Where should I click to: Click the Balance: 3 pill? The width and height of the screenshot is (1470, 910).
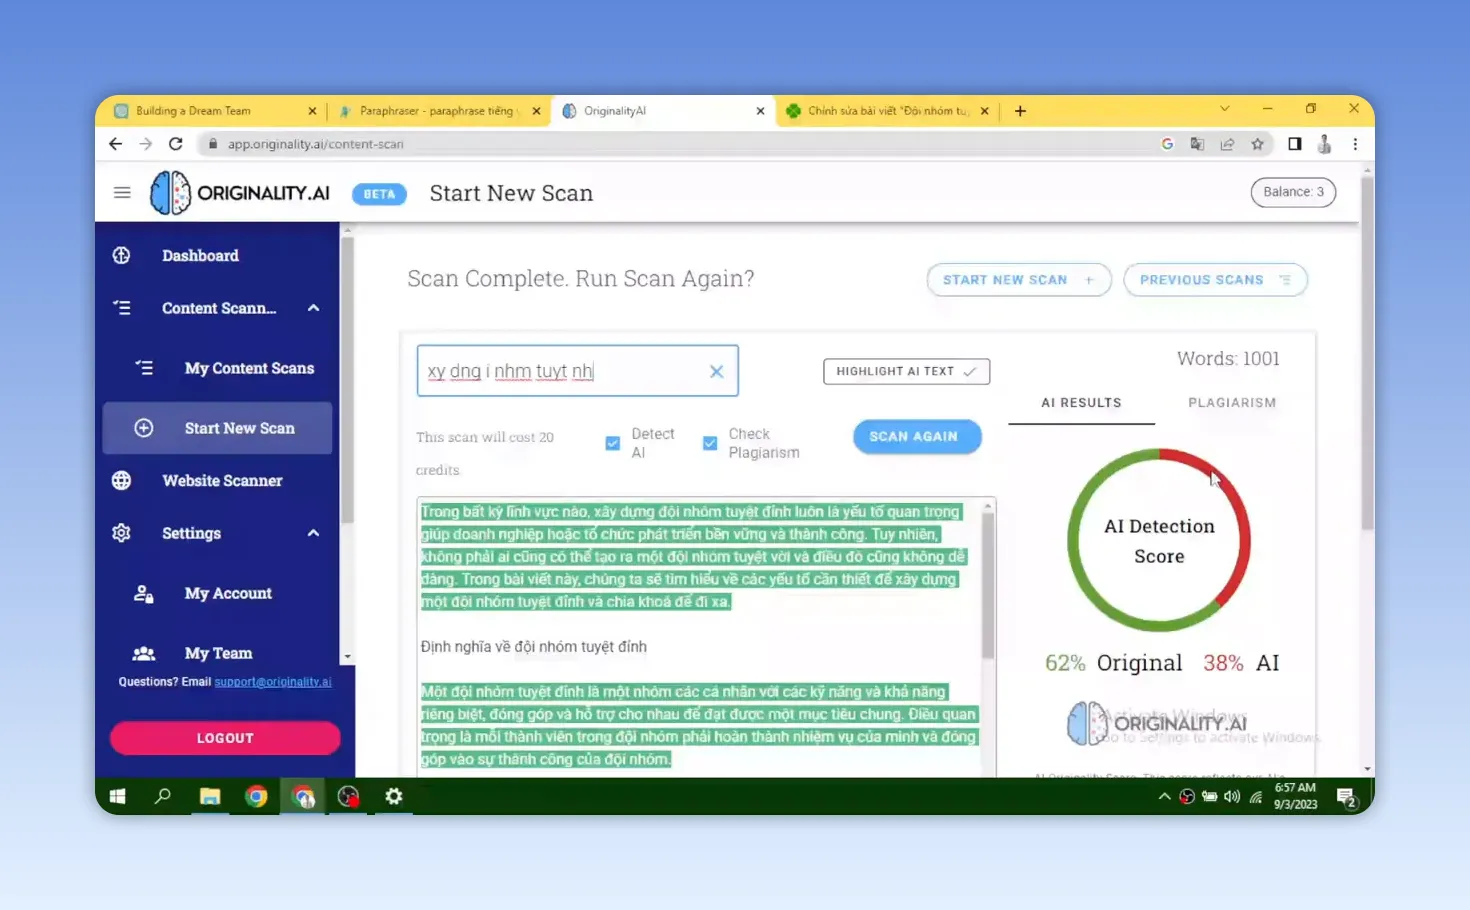pyautogui.click(x=1293, y=192)
